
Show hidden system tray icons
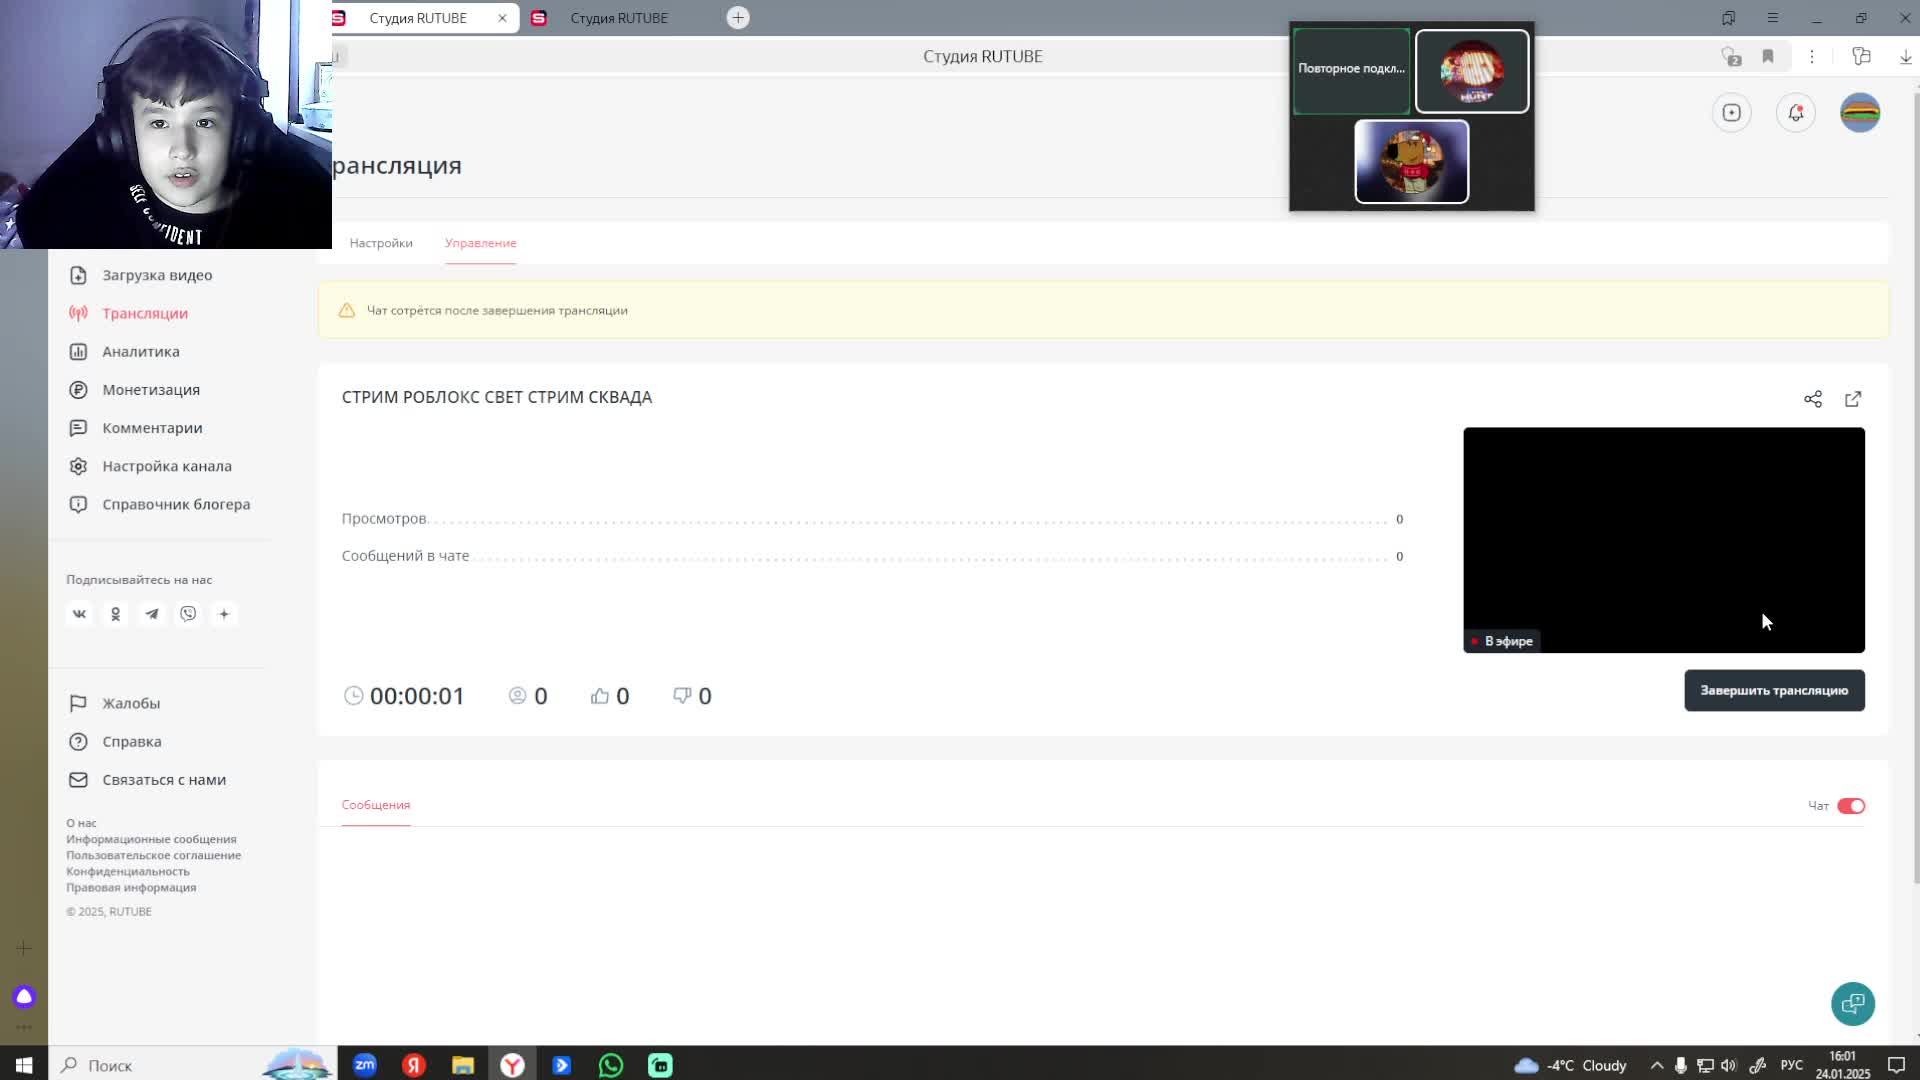[x=1657, y=1065]
